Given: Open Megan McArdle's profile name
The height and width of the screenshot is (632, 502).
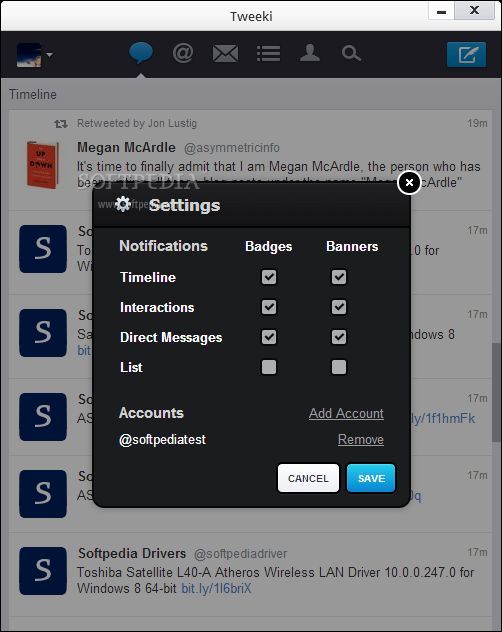Looking at the screenshot, I should coord(126,148).
